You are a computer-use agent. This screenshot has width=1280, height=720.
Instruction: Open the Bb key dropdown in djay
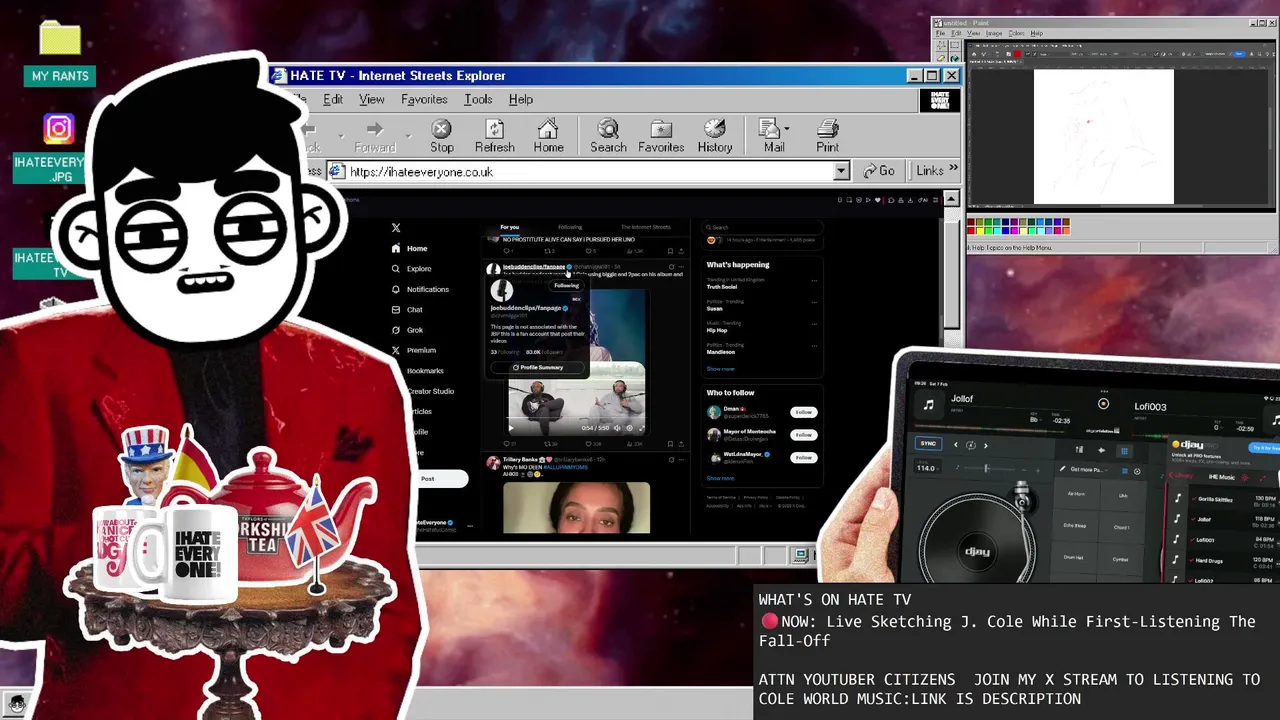click(1035, 420)
